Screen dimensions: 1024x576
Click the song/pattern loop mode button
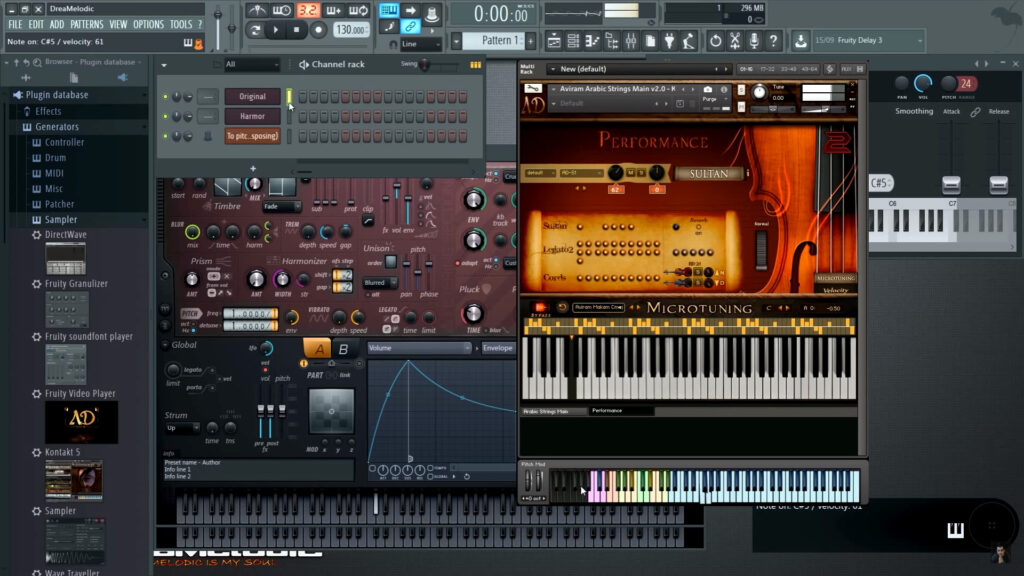point(255,29)
